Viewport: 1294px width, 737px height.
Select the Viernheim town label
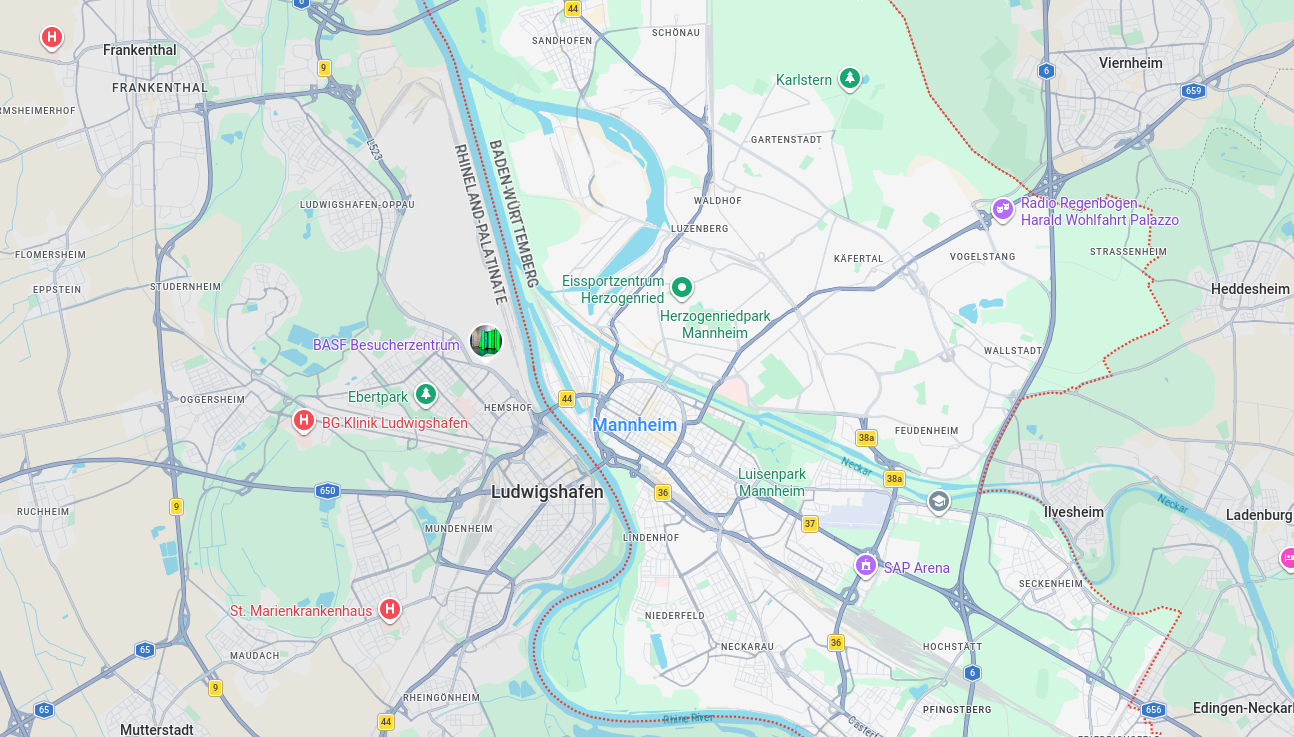(1131, 63)
